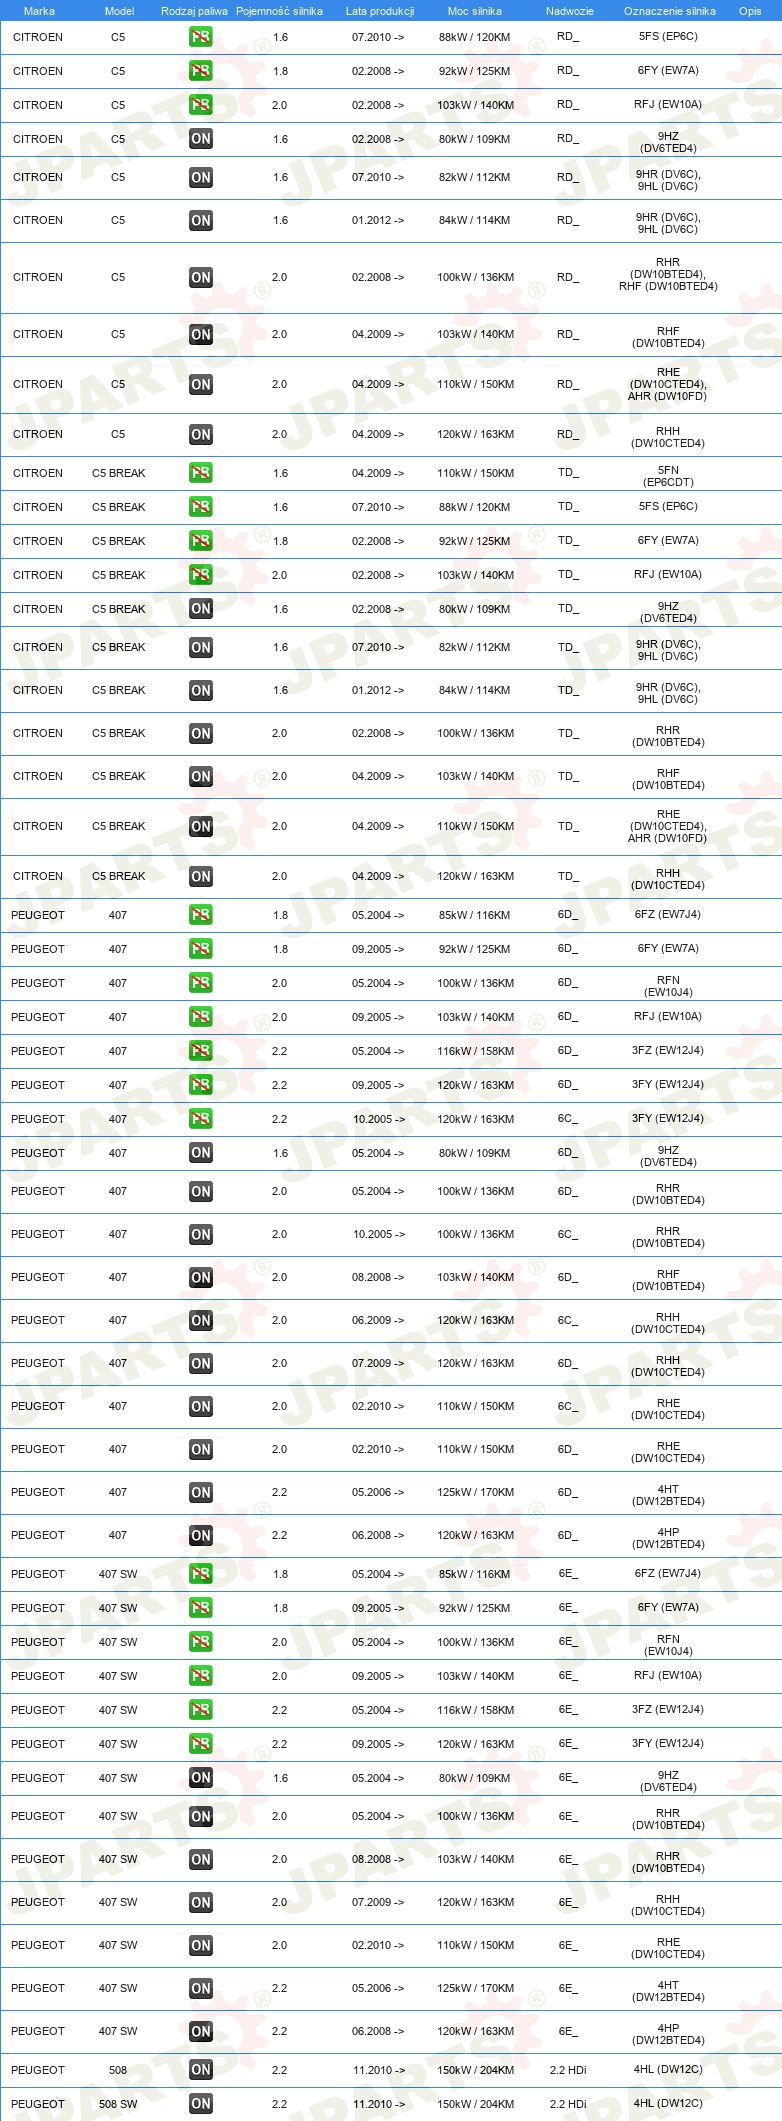Select '2.2 HDi' body cell in 508 SW row
The height and width of the screenshot is (2121, 782).
(568, 2104)
